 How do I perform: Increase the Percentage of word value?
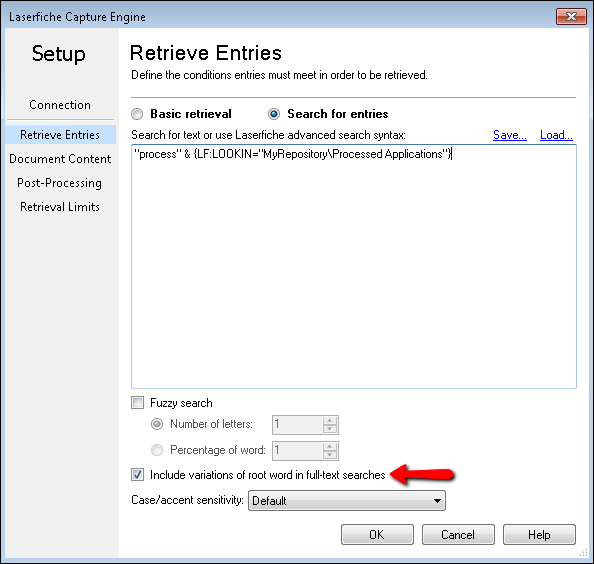click(x=330, y=446)
